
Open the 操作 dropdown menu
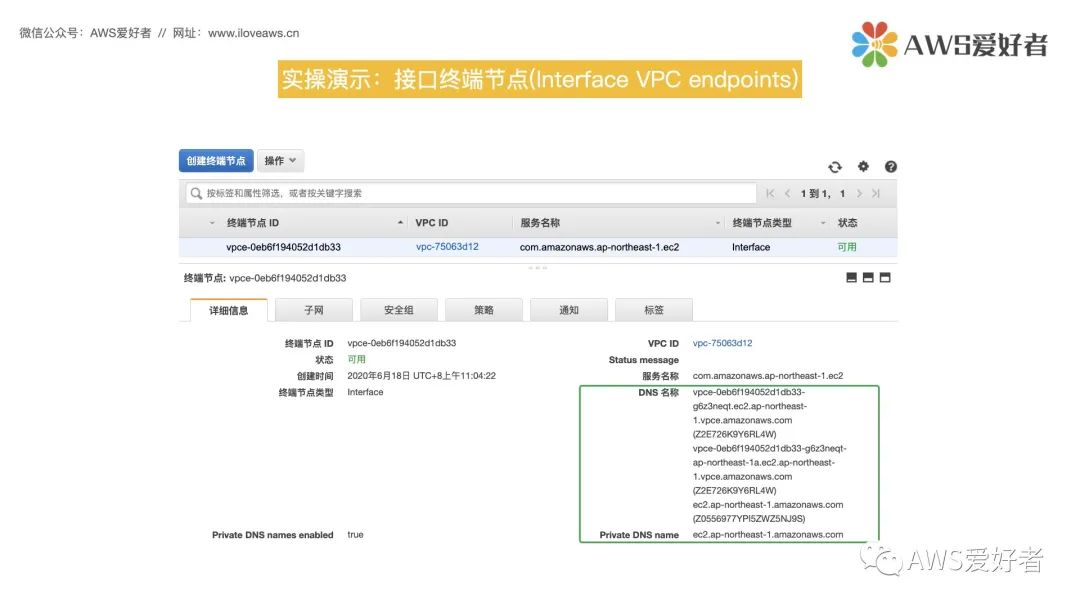point(280,160)
